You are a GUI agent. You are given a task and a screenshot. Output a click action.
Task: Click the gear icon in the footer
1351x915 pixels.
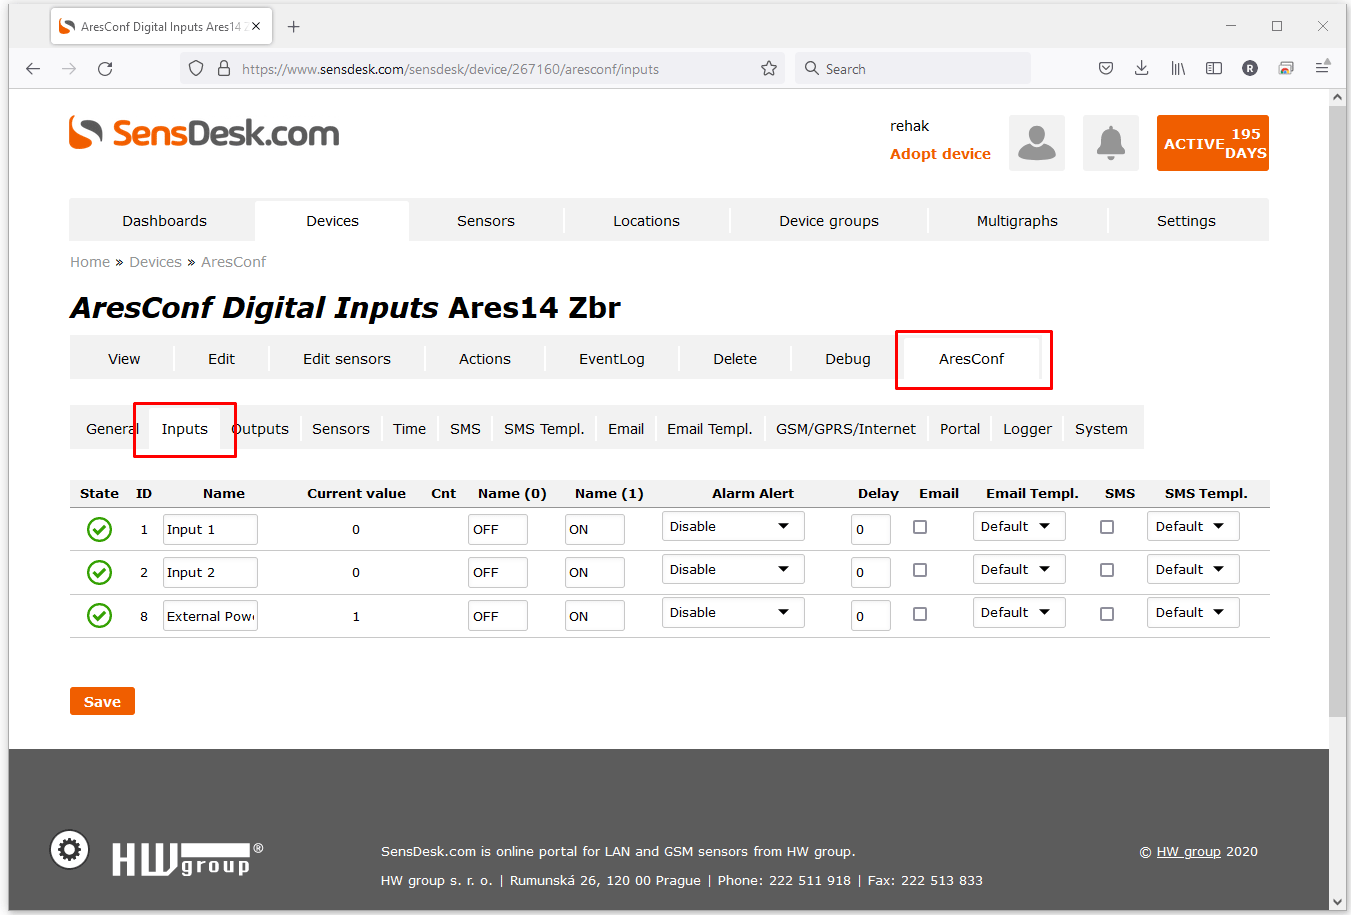coord(70,850)
